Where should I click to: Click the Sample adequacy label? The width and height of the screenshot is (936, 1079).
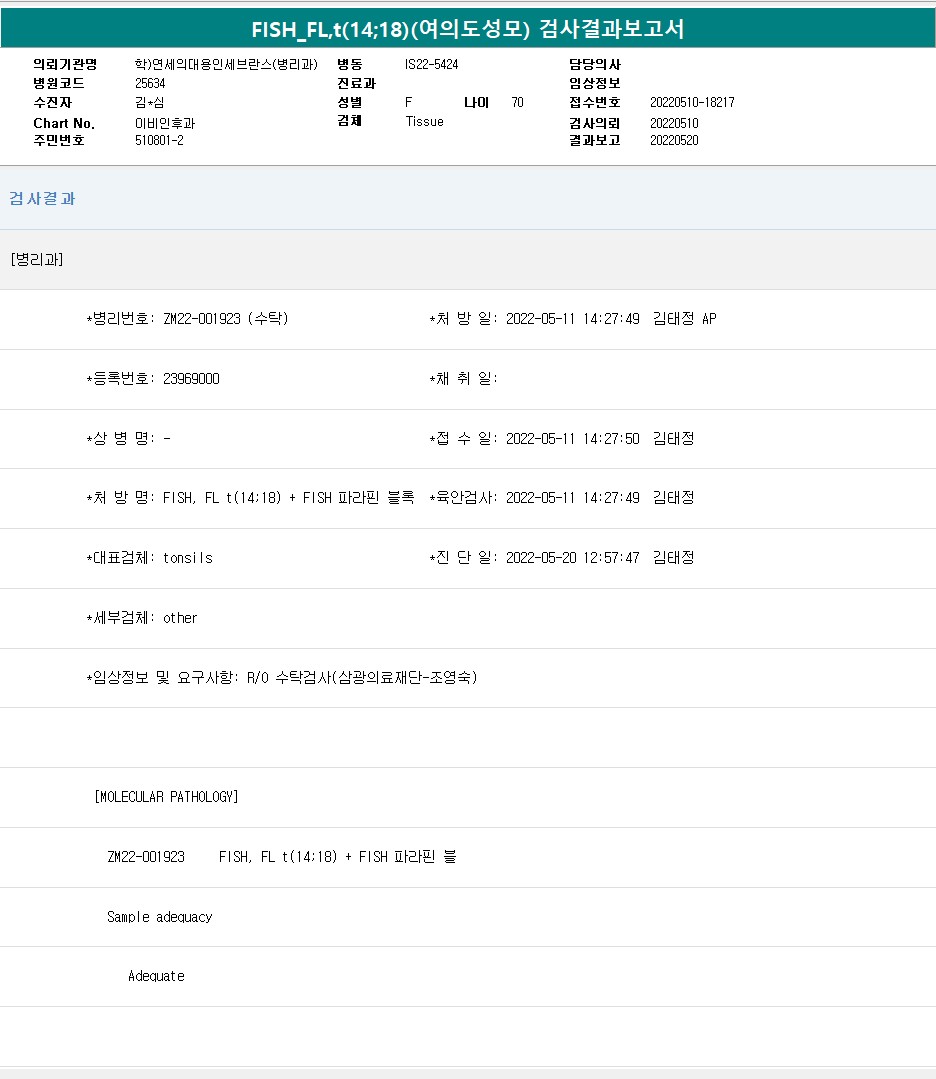160,917
